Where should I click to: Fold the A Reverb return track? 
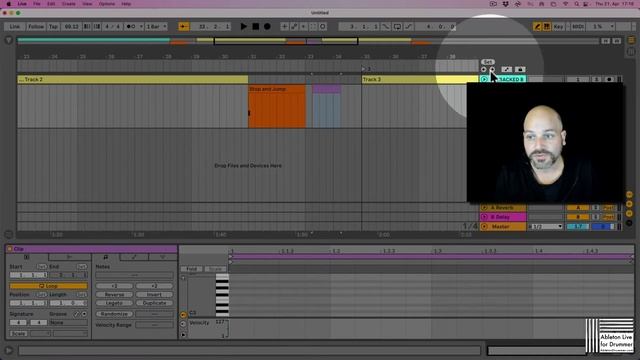click(x=484, y=208)
